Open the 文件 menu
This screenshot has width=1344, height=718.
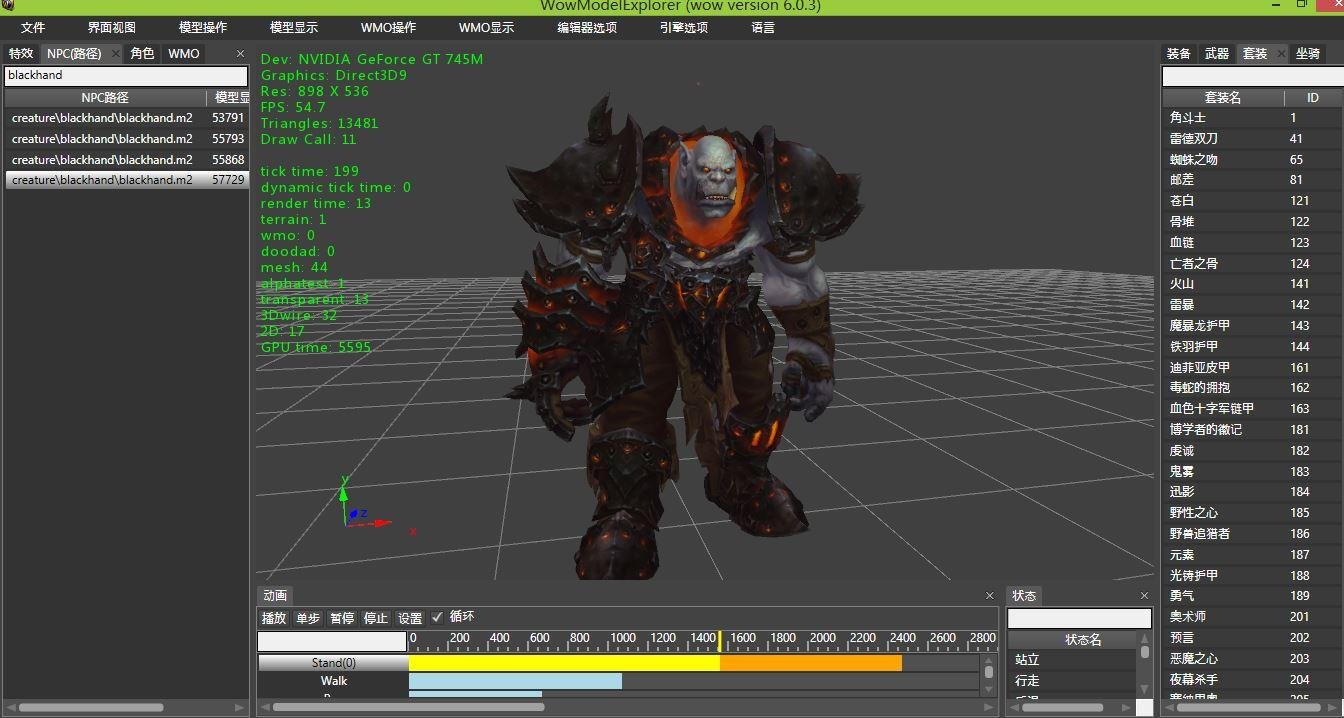coord(33,28)
